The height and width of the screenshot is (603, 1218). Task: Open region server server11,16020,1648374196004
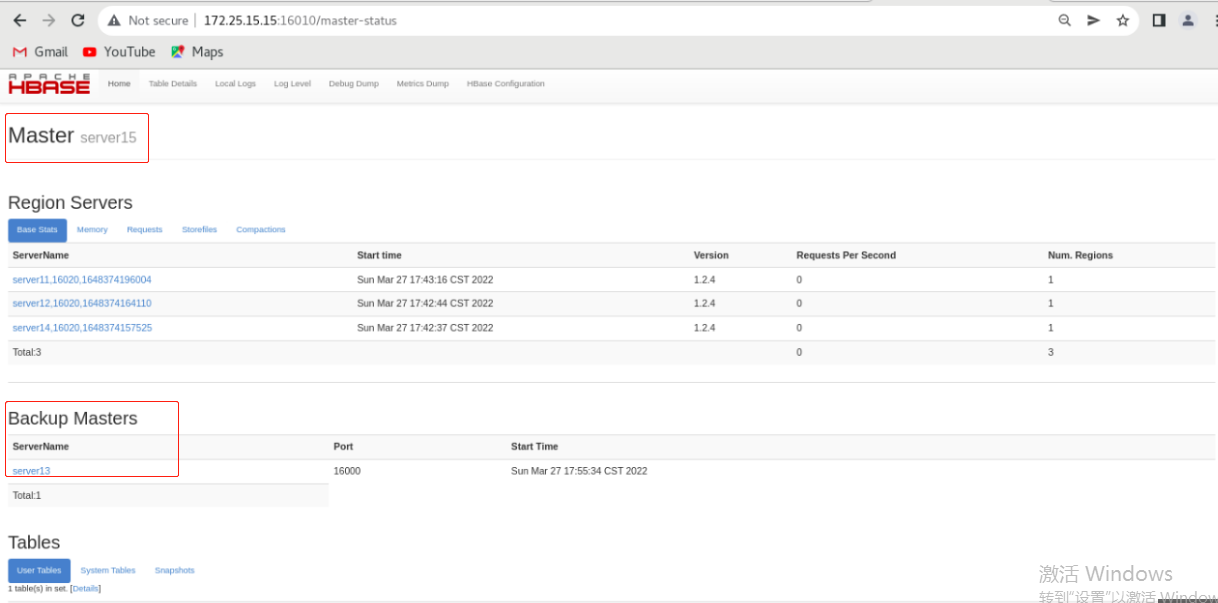pos(82,279)
